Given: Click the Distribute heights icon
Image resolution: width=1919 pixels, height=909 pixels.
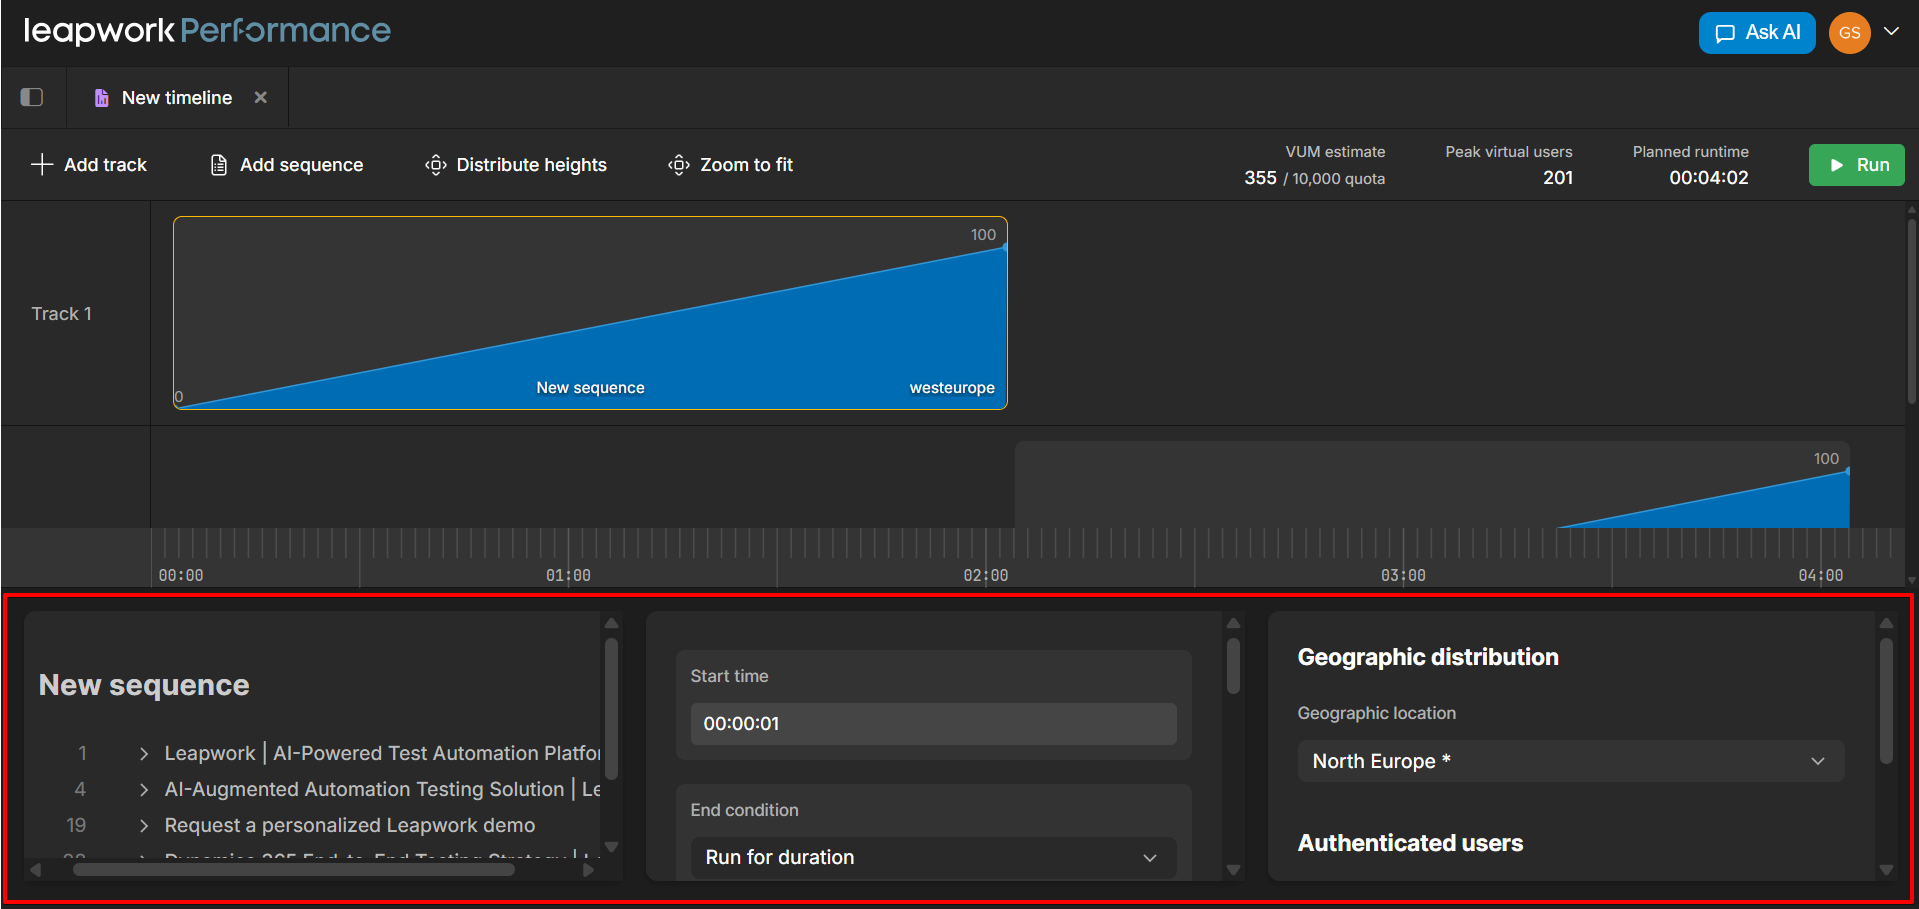Looking at the screenshot, I should click(x=436, y=165).
